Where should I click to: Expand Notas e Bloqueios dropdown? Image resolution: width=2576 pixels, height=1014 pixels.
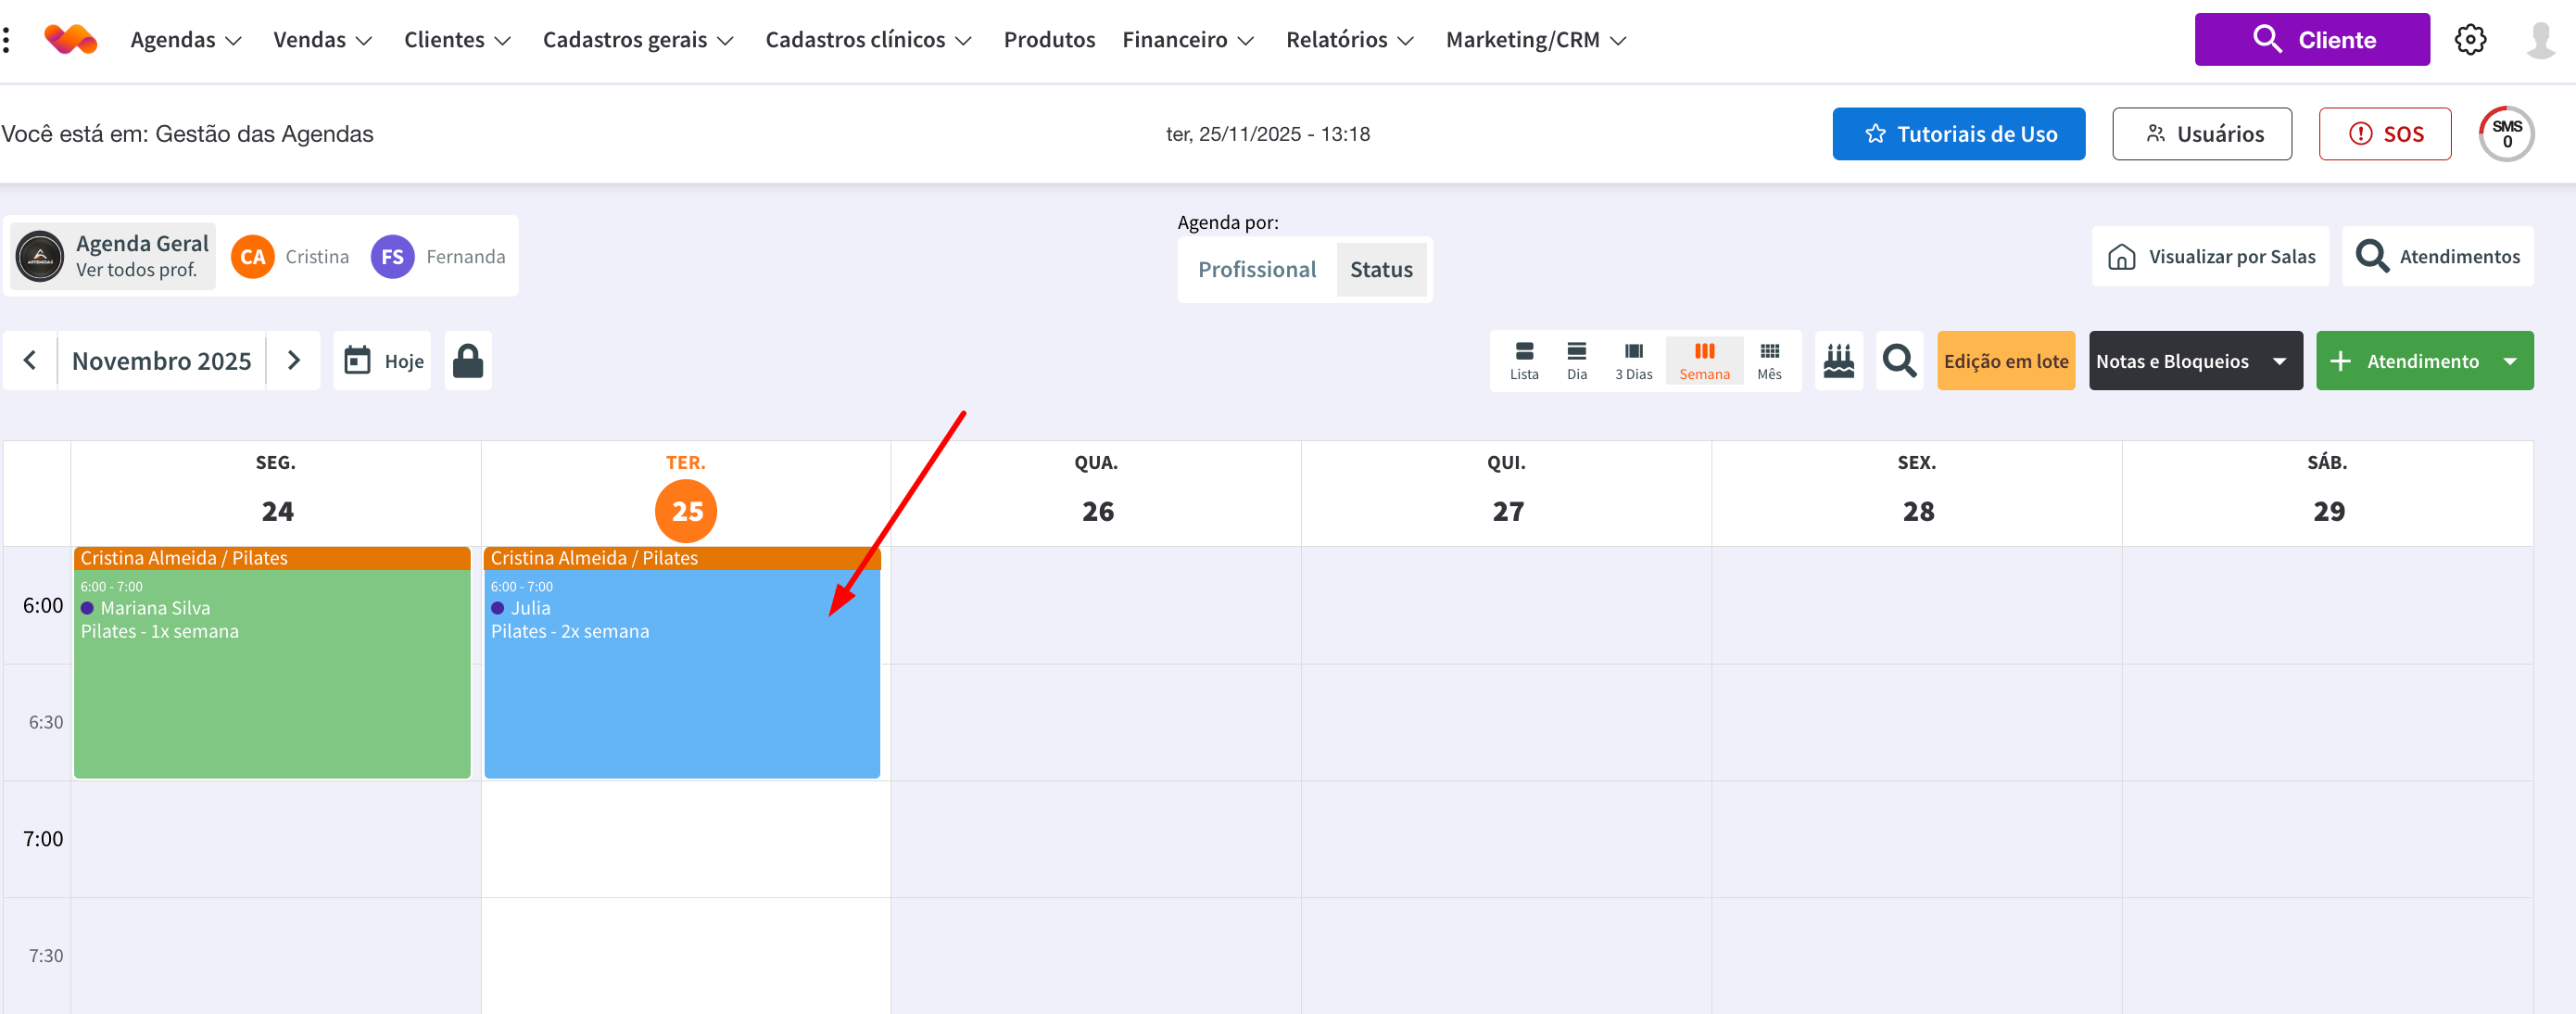pyautogui.click(x=2279, y=361)
